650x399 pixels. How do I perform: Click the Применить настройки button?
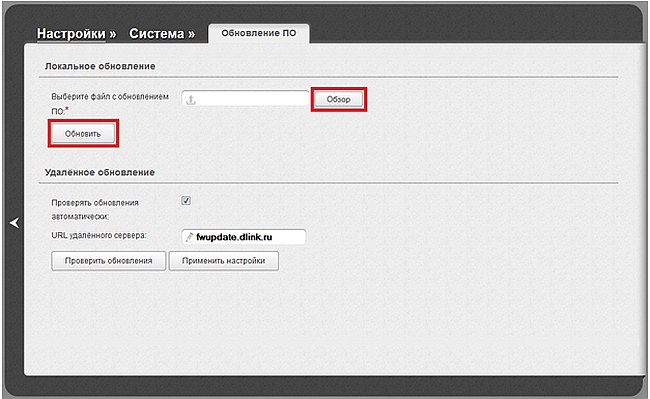click(223, 261)
